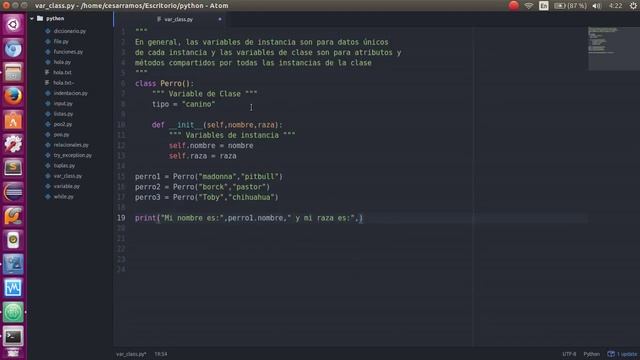This screenshot has width=640, height=360.
Task: Launch Firefox from the dock
Action: (x=13, y=96)
